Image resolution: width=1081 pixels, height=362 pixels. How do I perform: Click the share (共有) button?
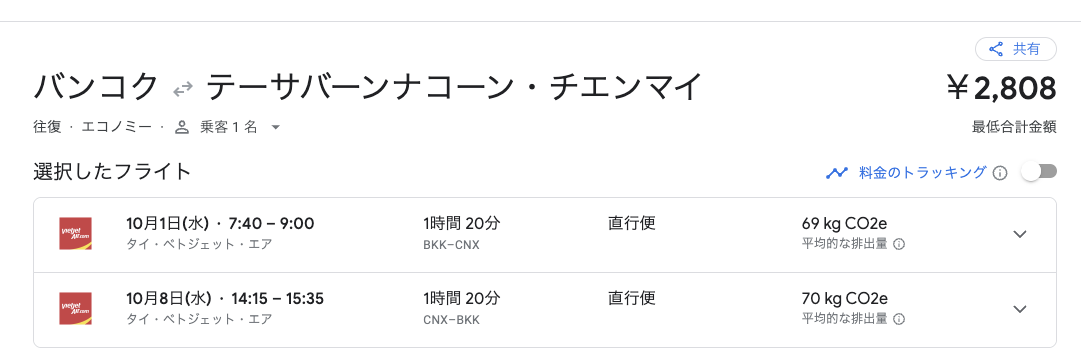point(1016,49)
